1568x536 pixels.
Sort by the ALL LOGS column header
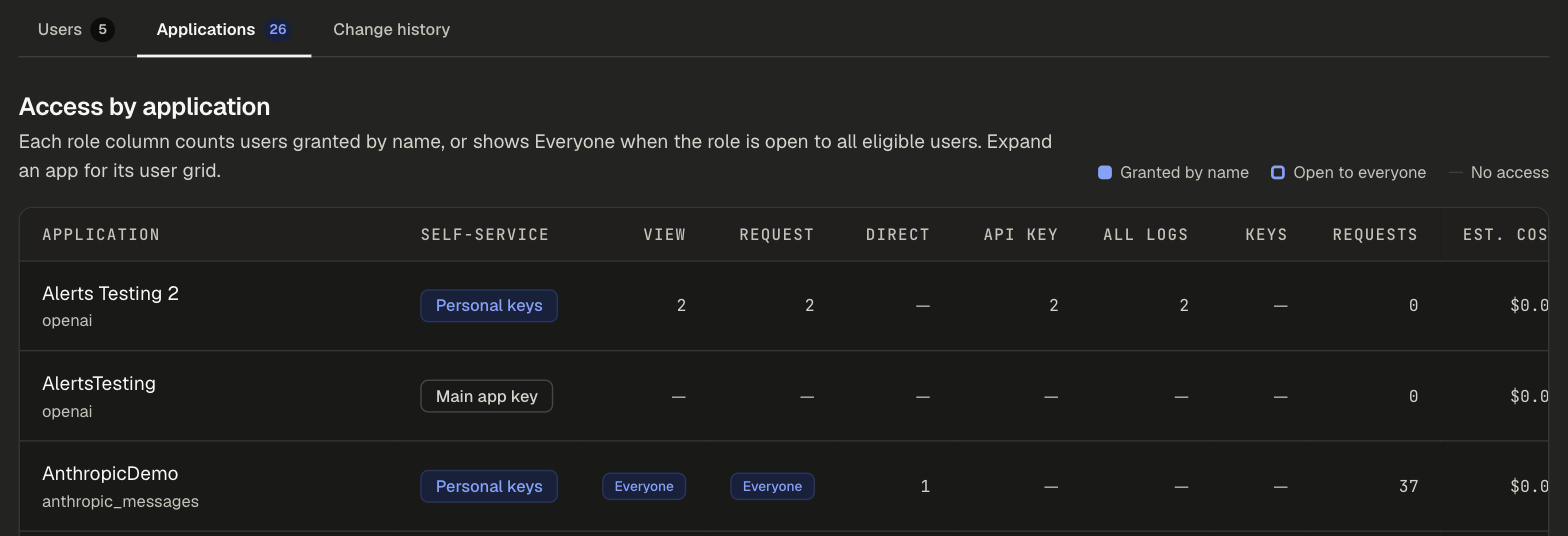click(1146, 234)
